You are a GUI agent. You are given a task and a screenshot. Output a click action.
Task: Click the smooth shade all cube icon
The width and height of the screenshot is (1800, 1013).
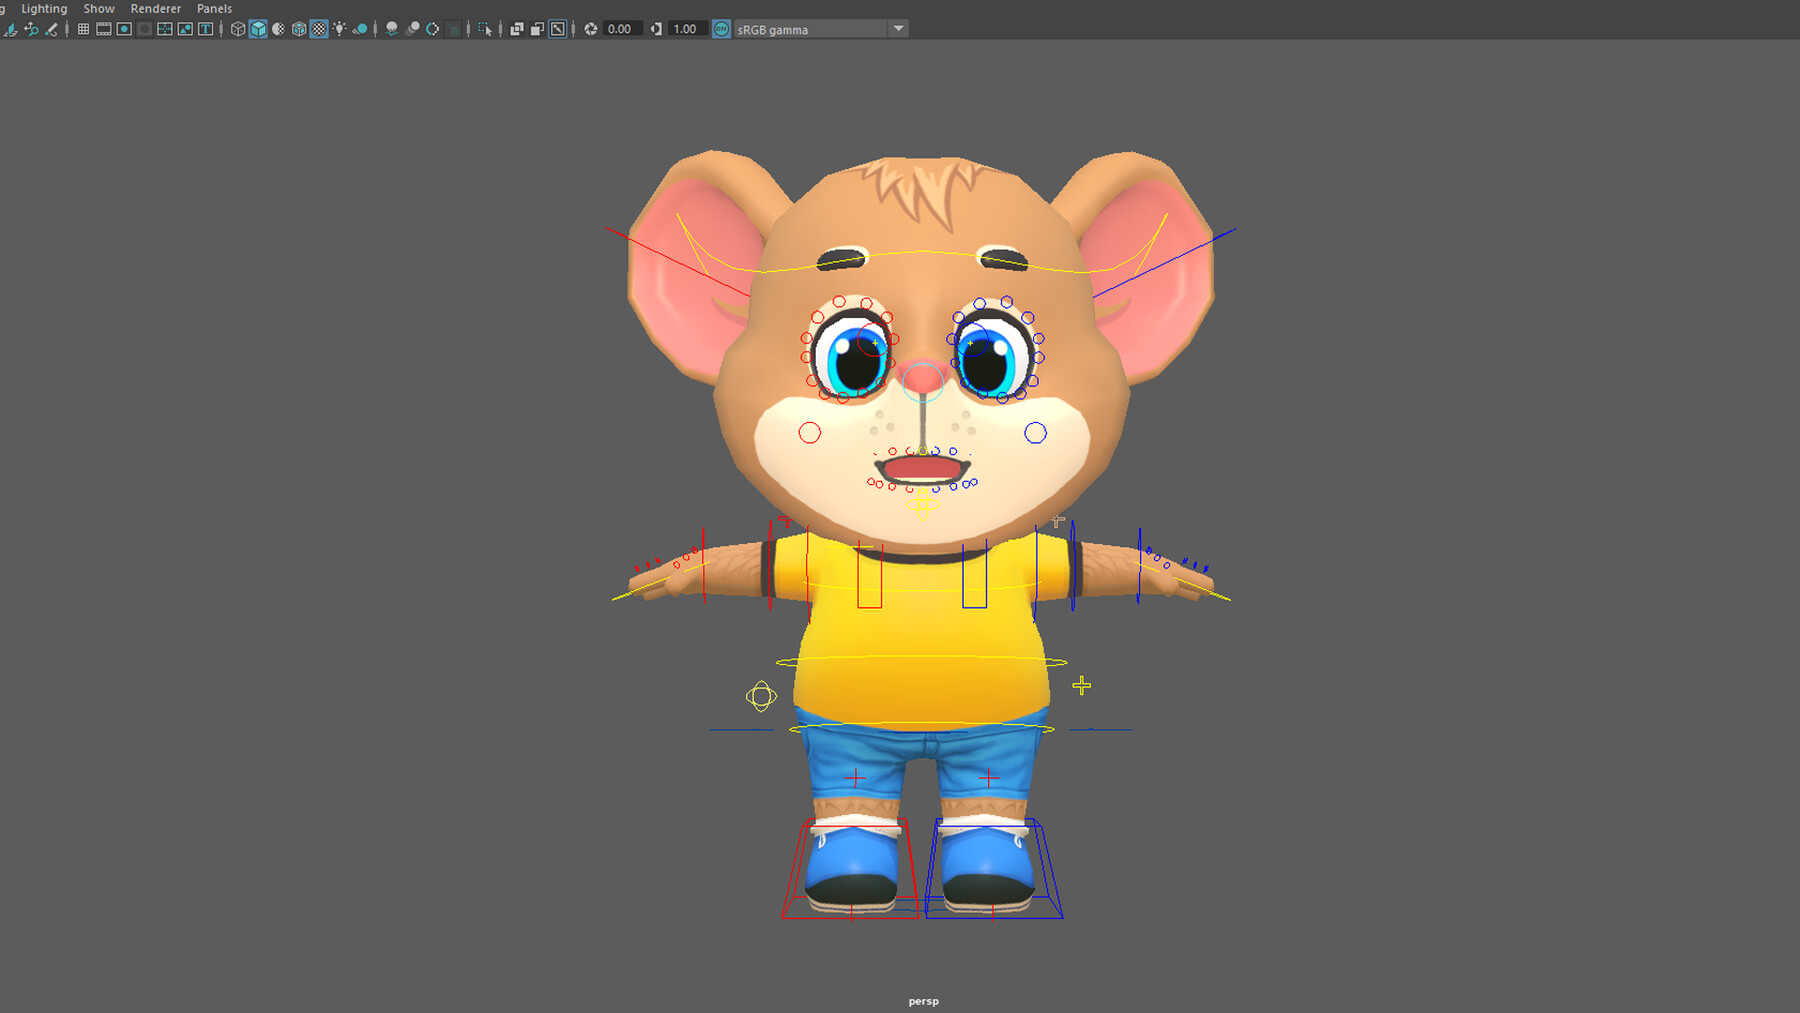pos(258,29)
